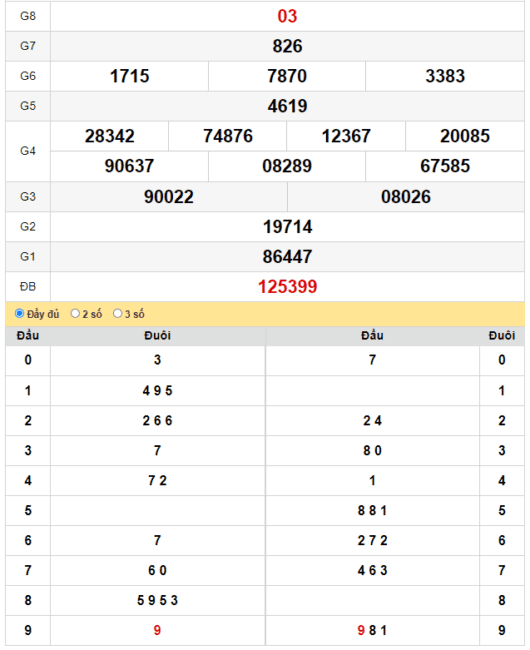Click the G5 result 4619
This screenshot has width=530, height=650.
287,106
